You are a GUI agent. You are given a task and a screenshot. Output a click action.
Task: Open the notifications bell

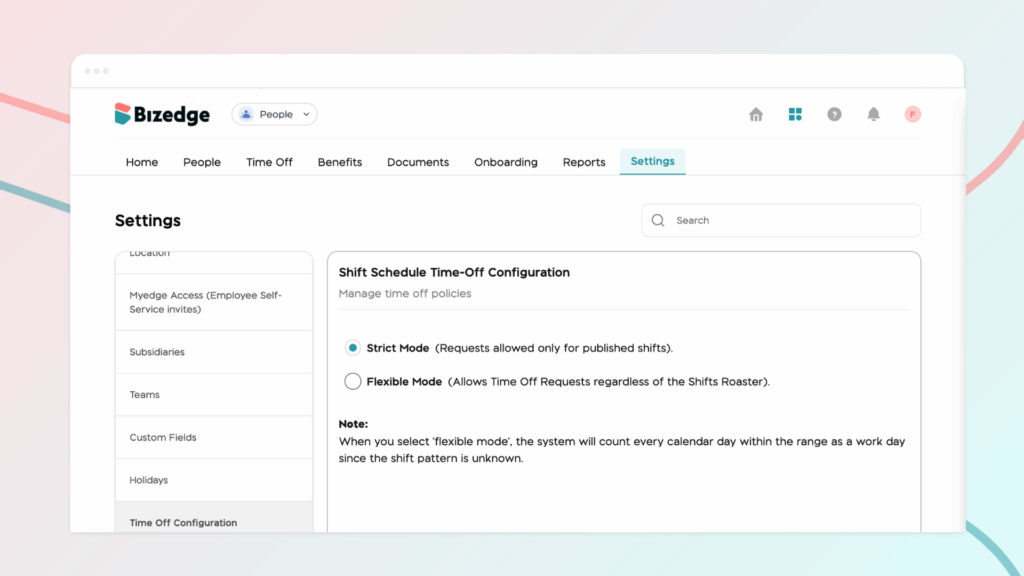(873, 115)
